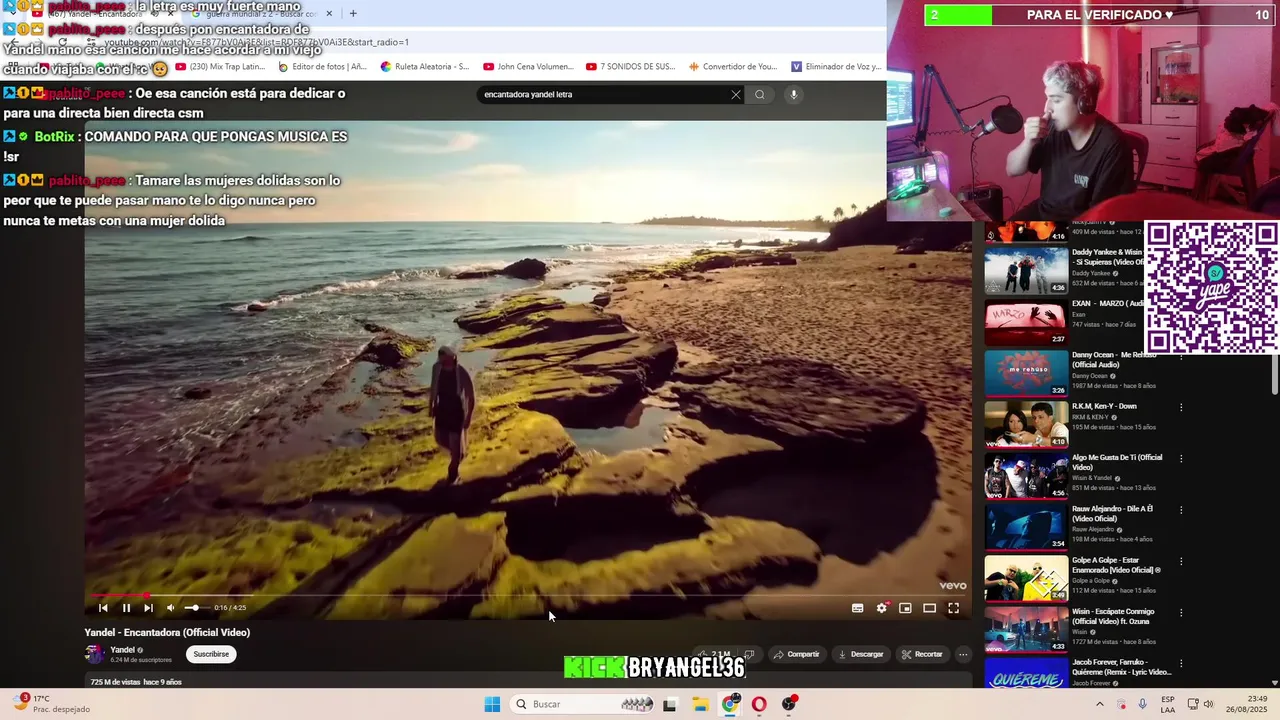Image resolution: width=1280 pixels, height=720 pixels.
Task: Download the video using Descargar
Action: [861, 654]
